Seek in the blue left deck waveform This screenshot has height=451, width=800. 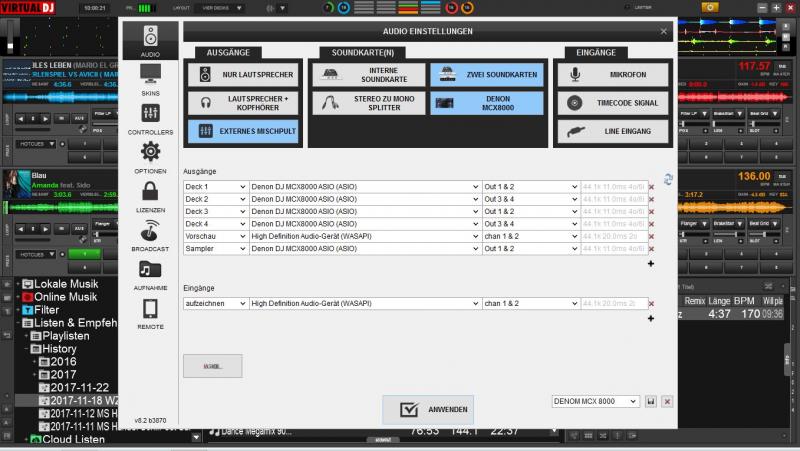pos(60,97)
